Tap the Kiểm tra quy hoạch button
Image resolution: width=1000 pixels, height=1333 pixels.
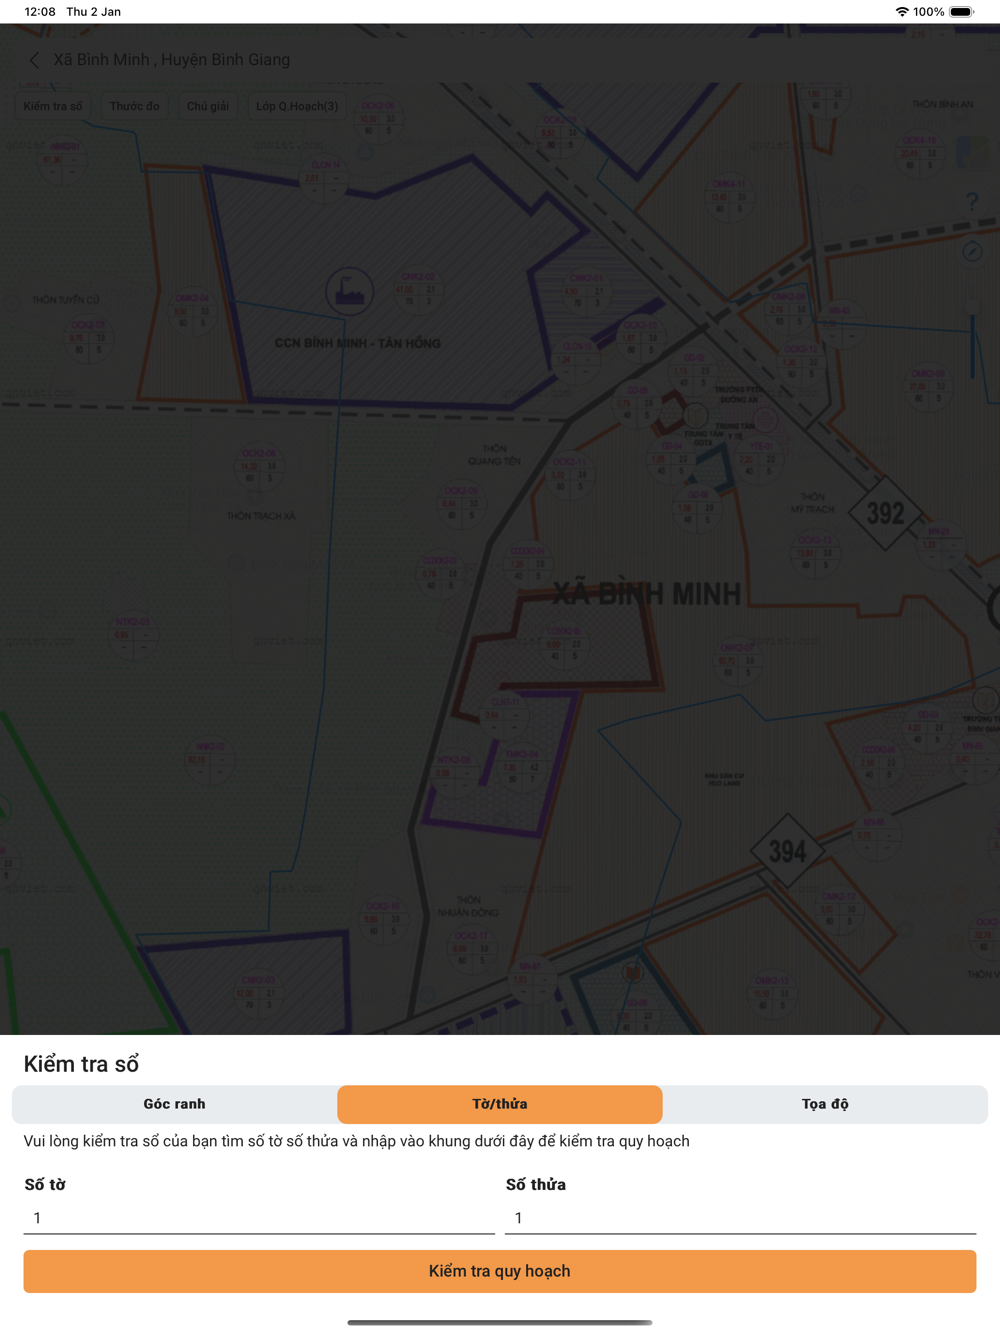point(500,1271)
